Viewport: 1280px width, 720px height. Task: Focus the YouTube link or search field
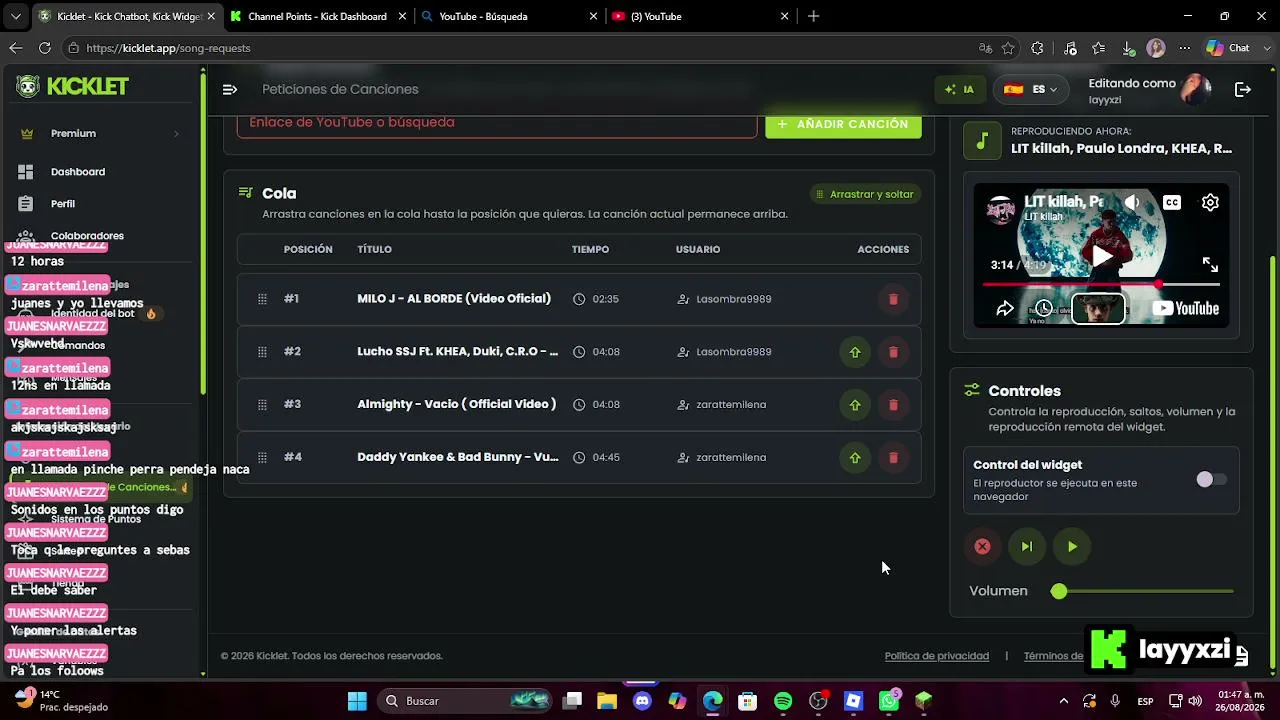497,123
